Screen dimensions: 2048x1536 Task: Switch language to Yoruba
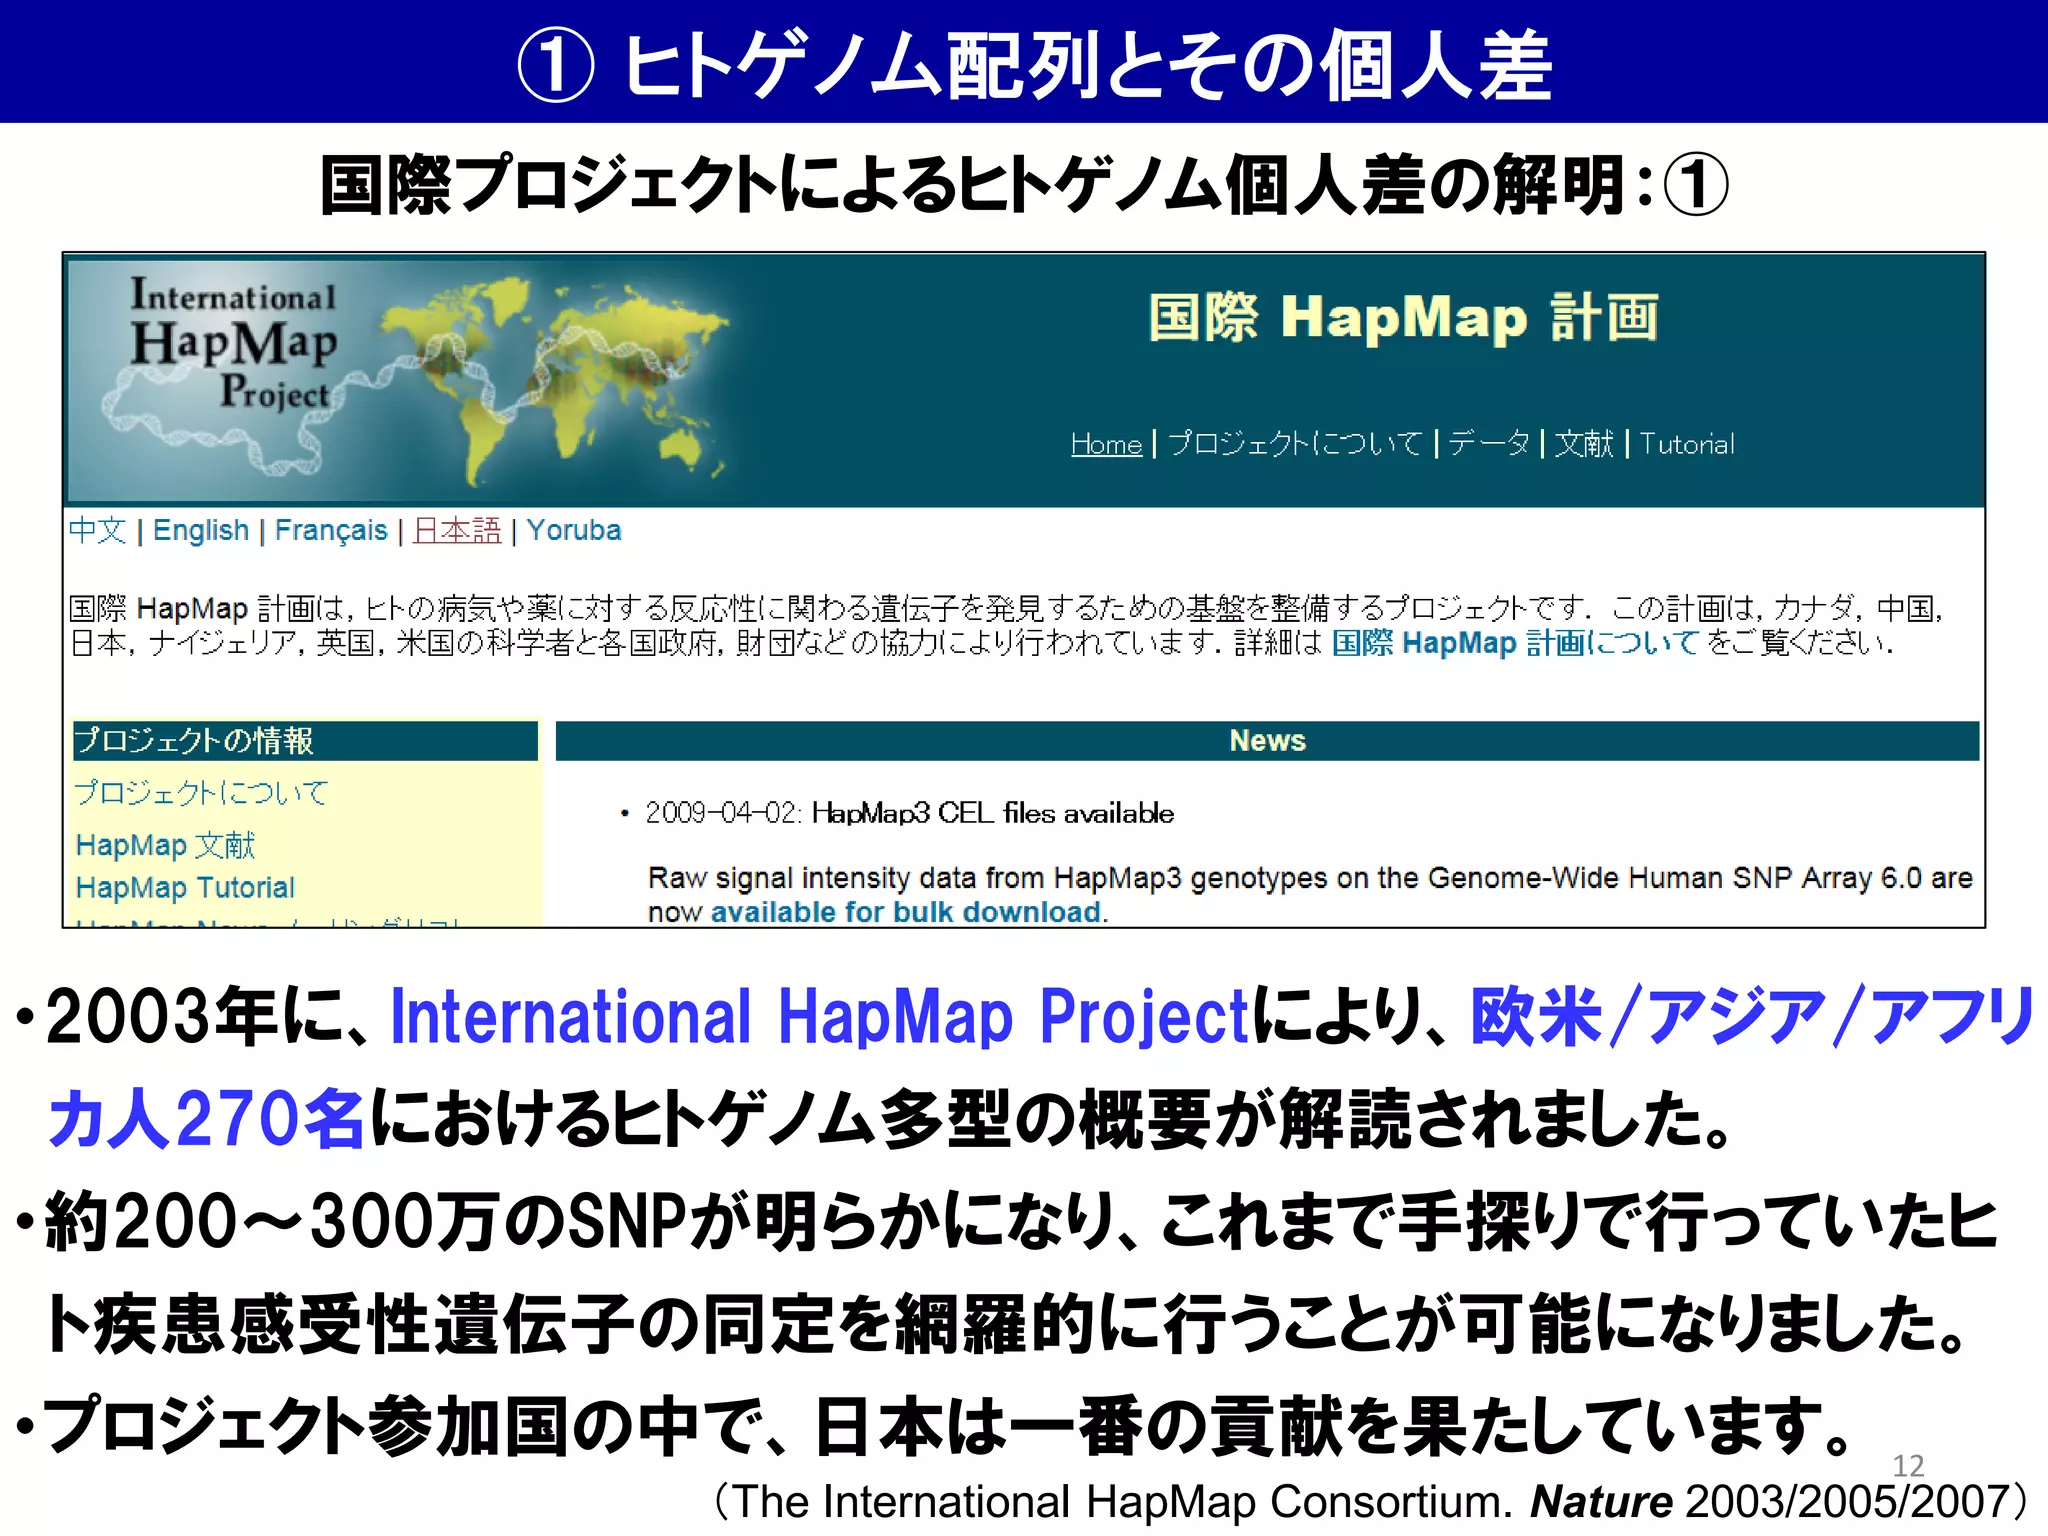coord(573,530)
